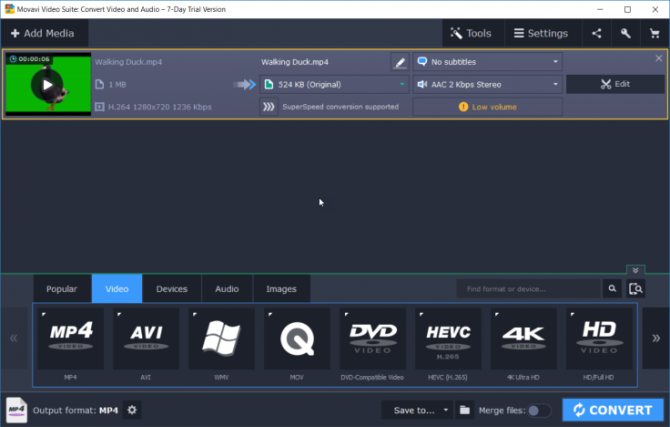The image size is (670, 427).
Task: Select the MP4 video format icon
Action: pos(71,339)
